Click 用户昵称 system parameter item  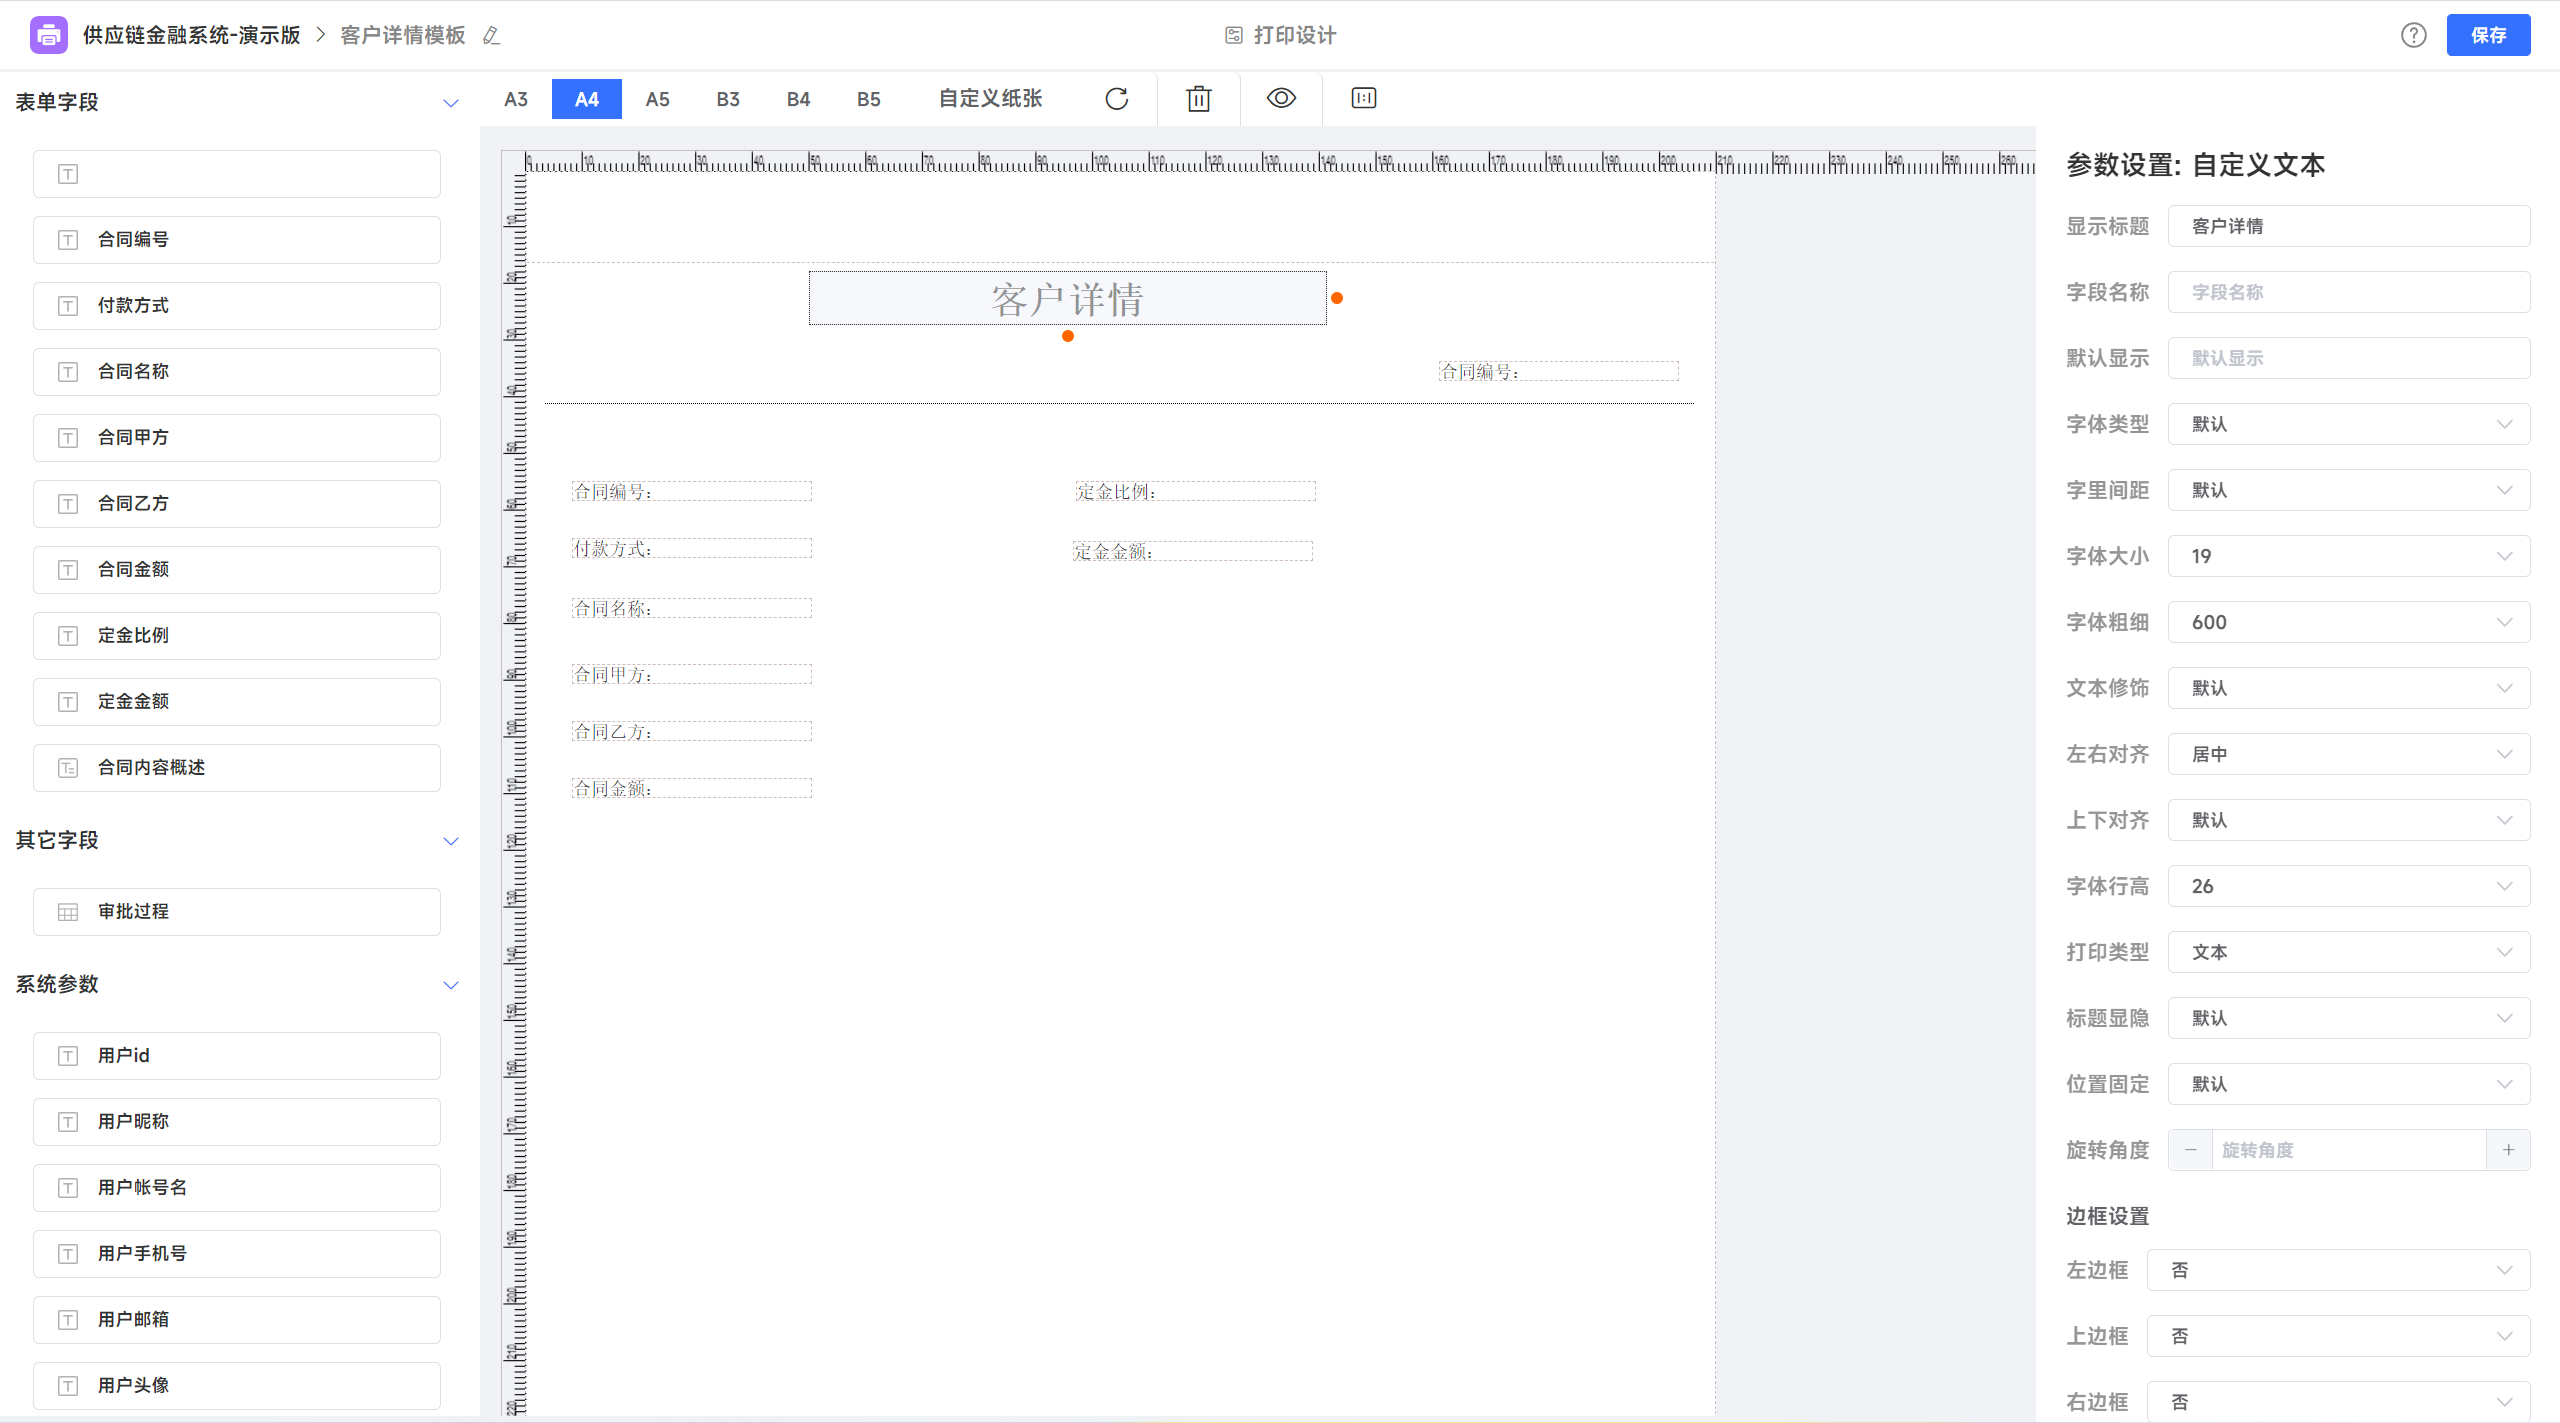point(237,1122)
